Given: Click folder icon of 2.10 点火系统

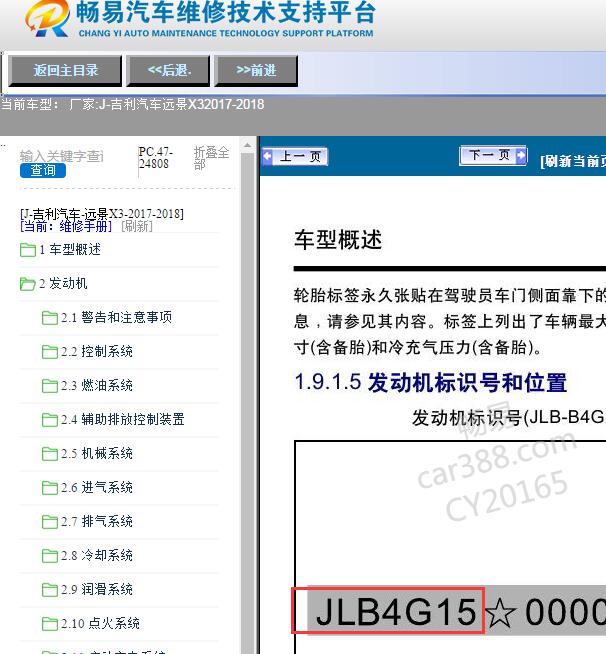Looking at the screenshot, I should pos(50,624).
